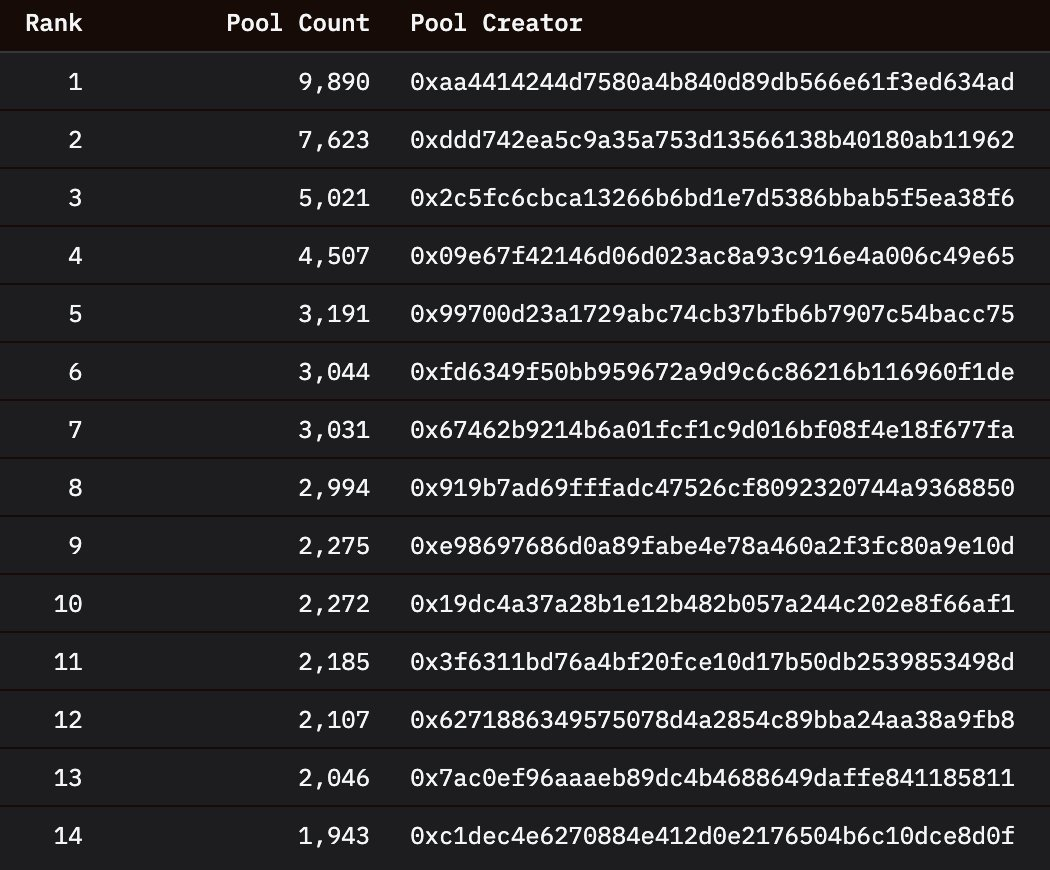Click pool count 4,507
The image size is (1050, 870).
pos(334,256)
